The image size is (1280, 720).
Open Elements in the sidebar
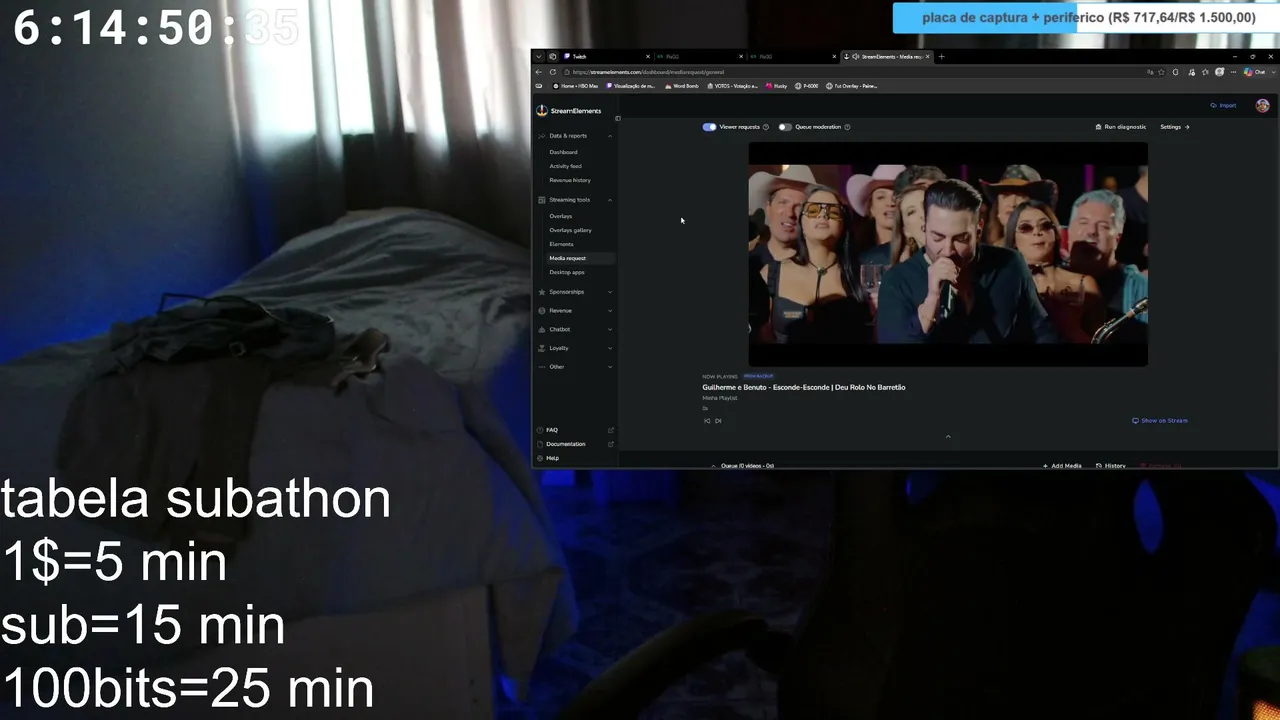[561, 244]
